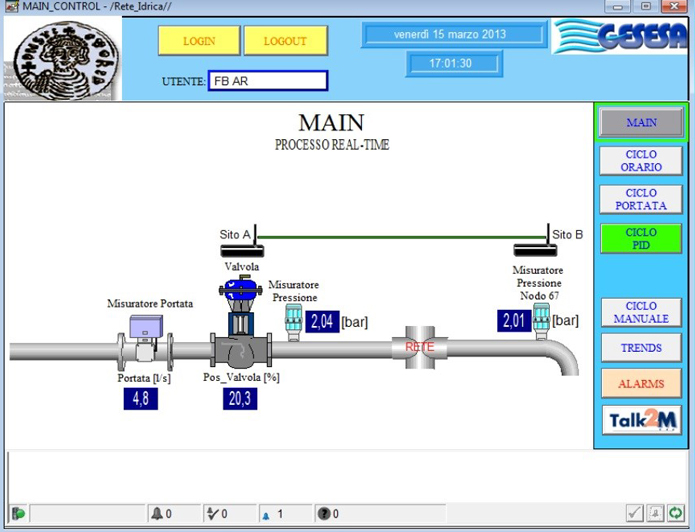Click the alarm bell icon in status bar

[156, 514]
